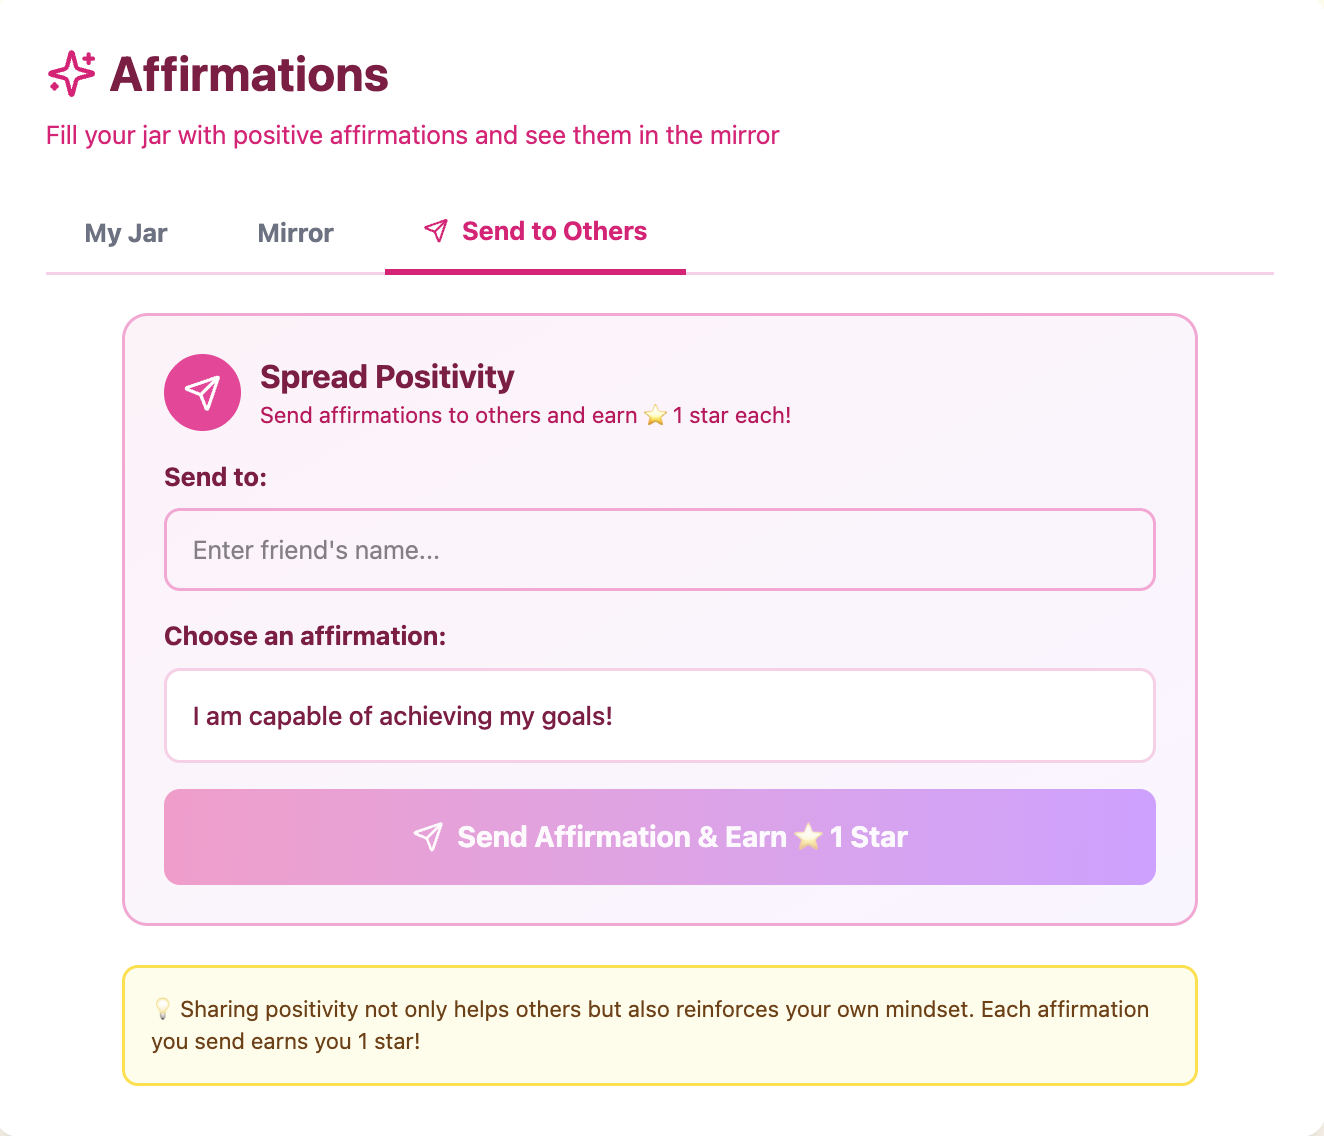Click the pink circular paper plane icon
Viewport: 1324px width, 1136px height.
click(x=202, y=393)
